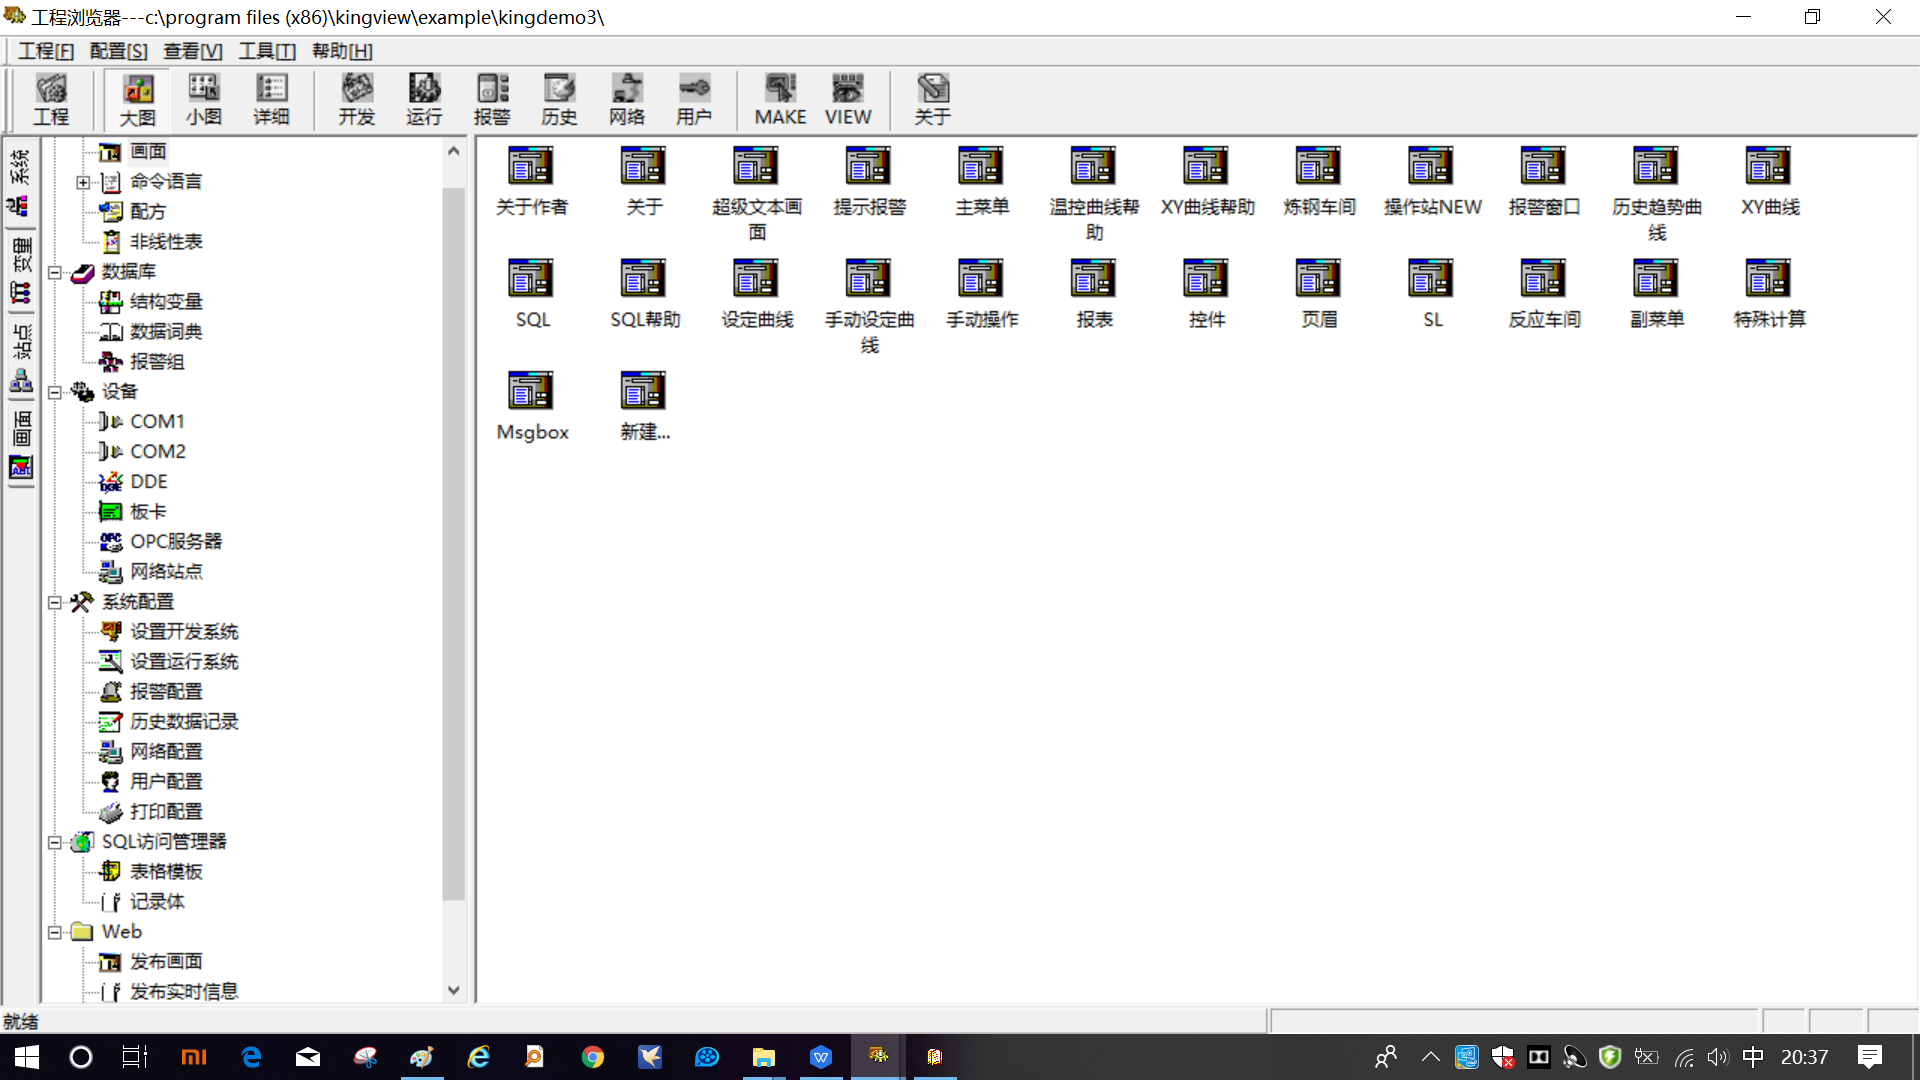Click the 报警 (alarm) toolbar icon
Viewport: 1920px width, 1080px height.
point(491,99)
